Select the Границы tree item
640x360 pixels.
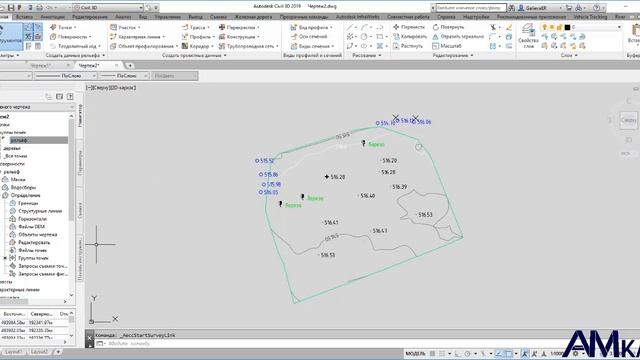pyautogui.click(x=28, y=203)
